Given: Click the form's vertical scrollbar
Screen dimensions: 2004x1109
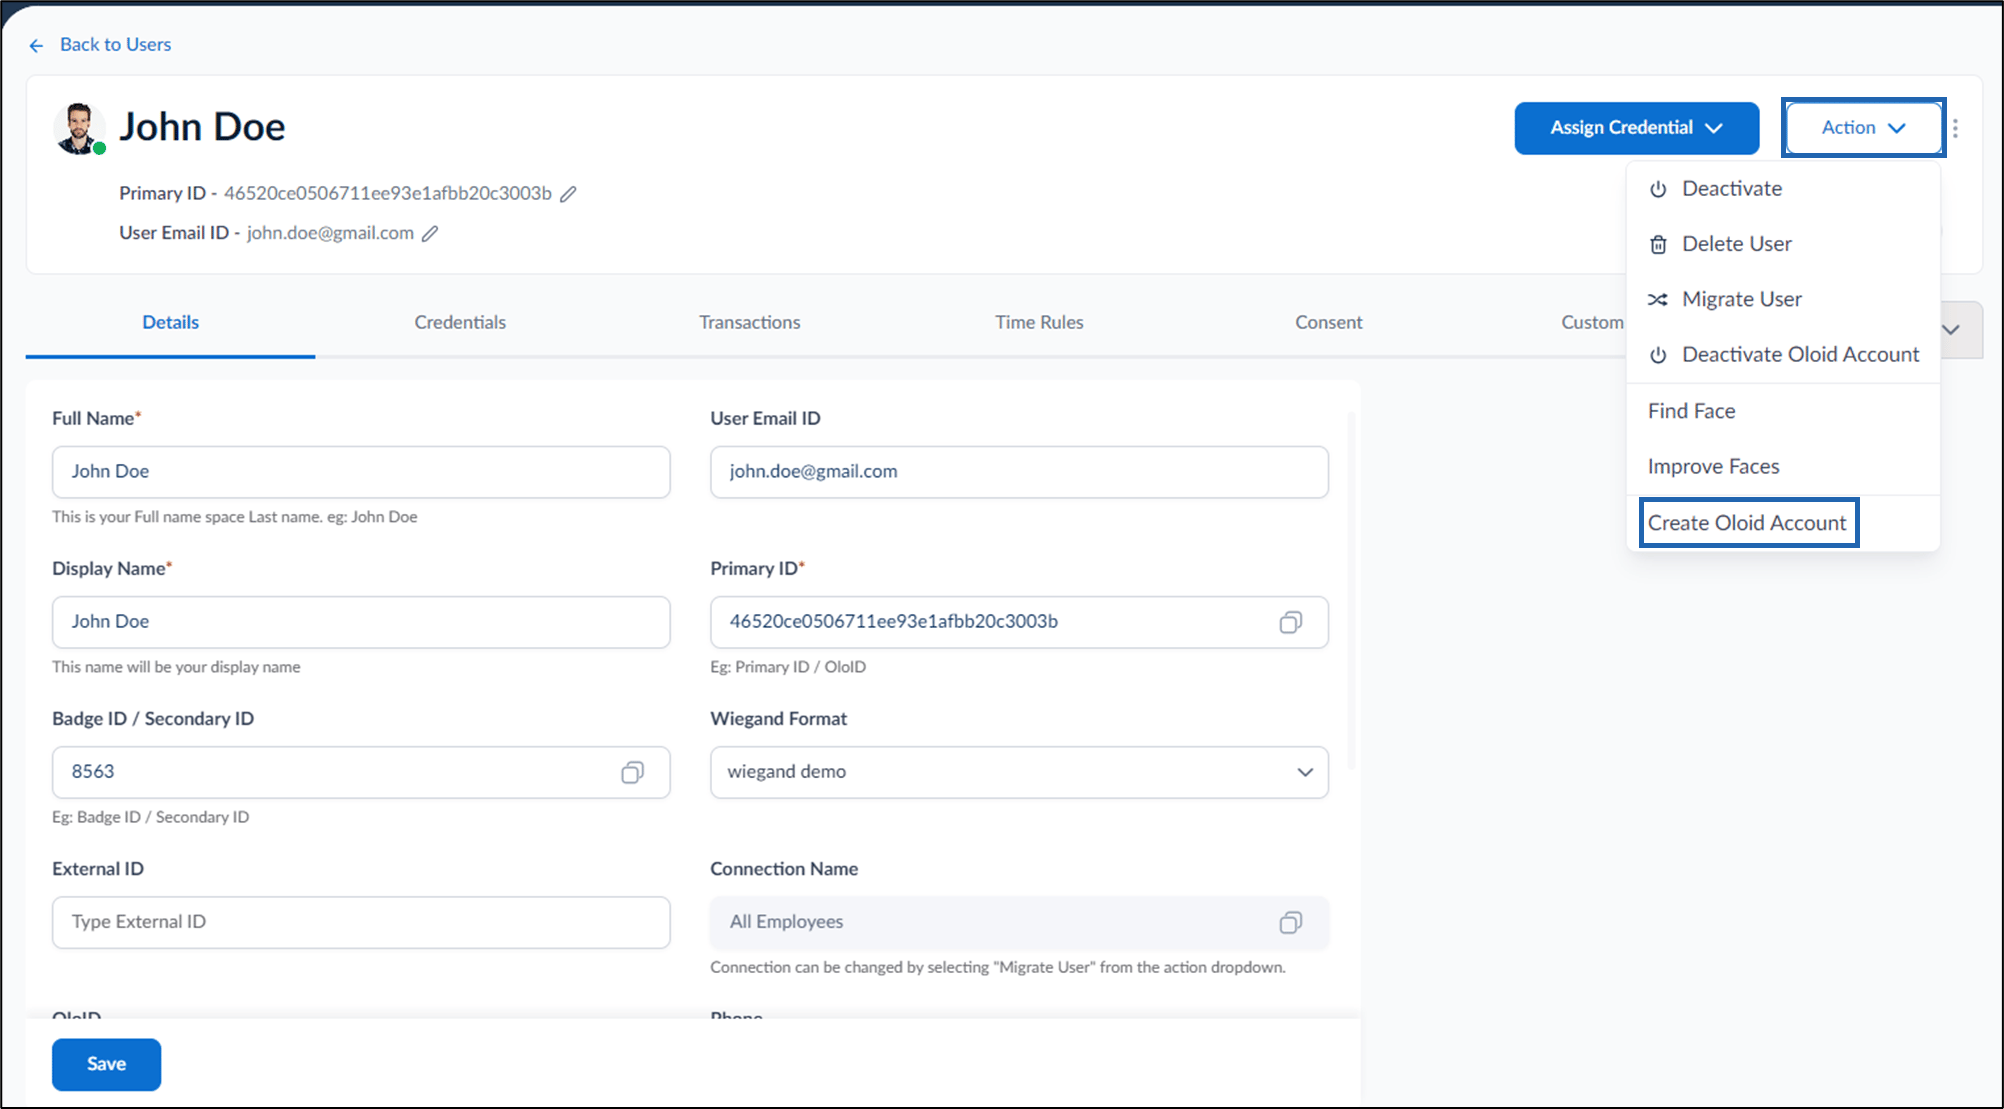Looking at the screenshot, I should click(x=1352, y=590).
